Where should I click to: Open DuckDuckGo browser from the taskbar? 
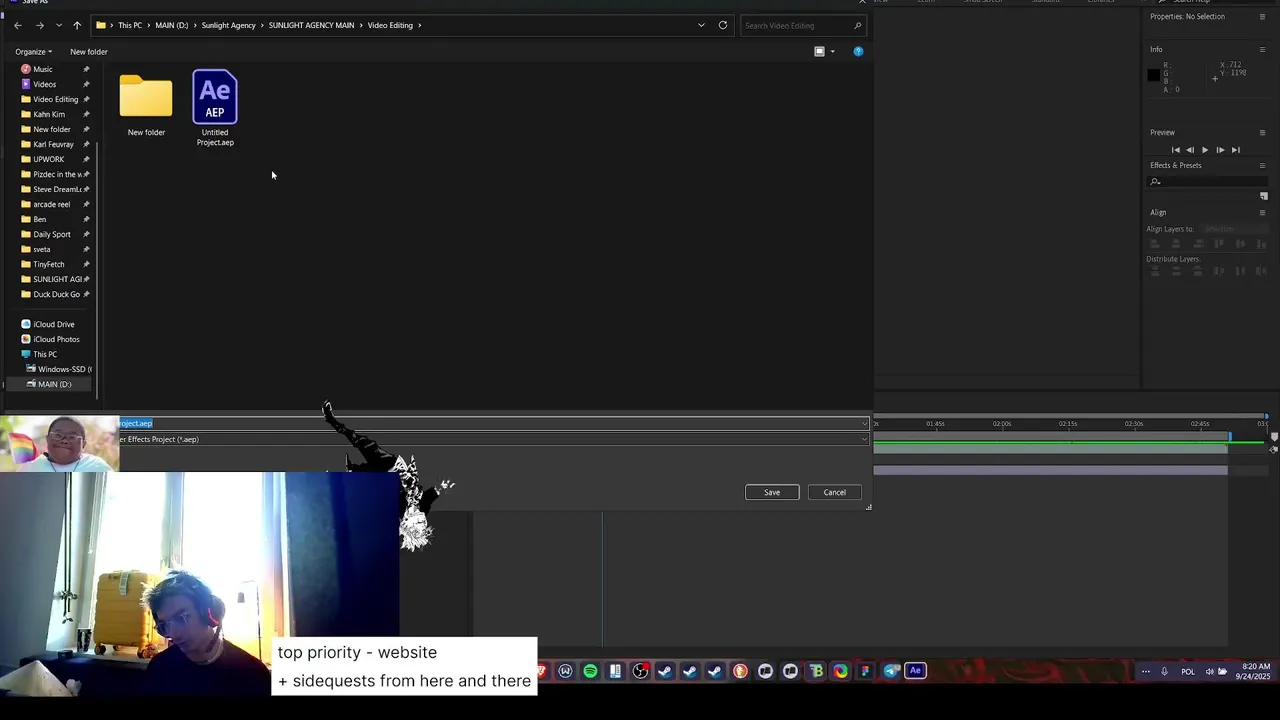click(740, 671)
